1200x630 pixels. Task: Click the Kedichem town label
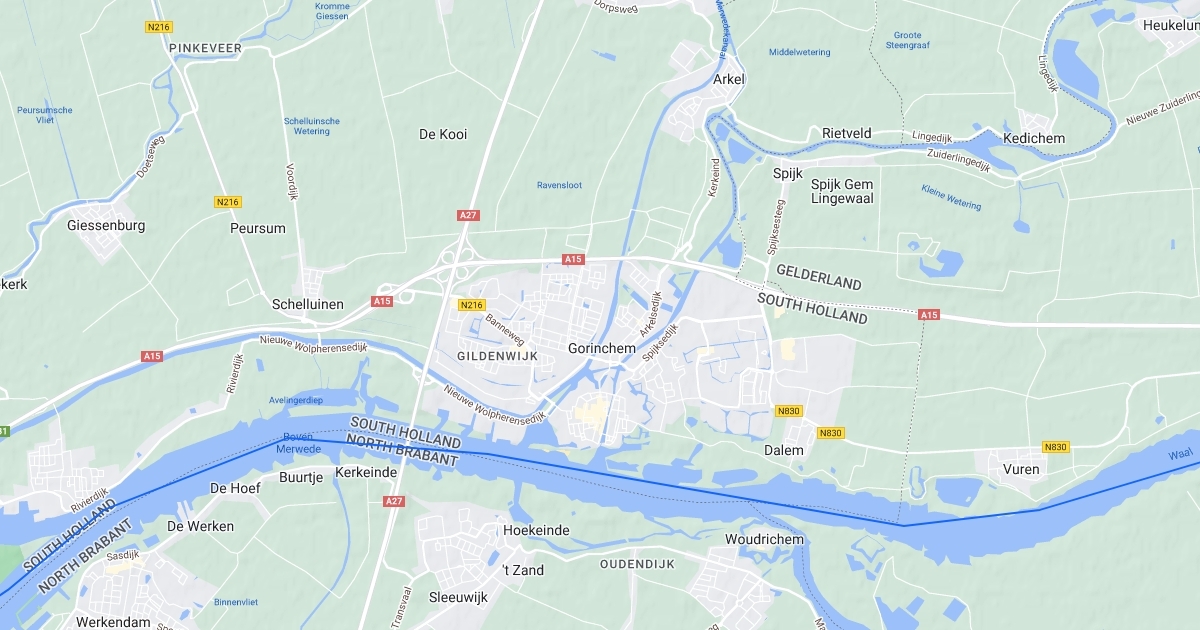tap(1034, 138)
